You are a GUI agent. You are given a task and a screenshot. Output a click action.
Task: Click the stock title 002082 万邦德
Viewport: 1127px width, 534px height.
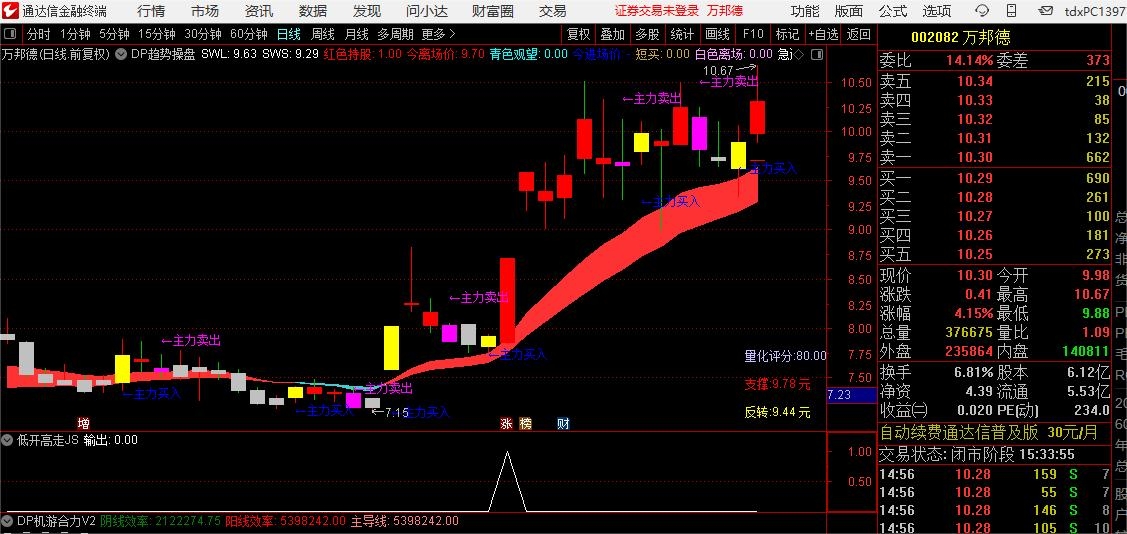point(961,39)
